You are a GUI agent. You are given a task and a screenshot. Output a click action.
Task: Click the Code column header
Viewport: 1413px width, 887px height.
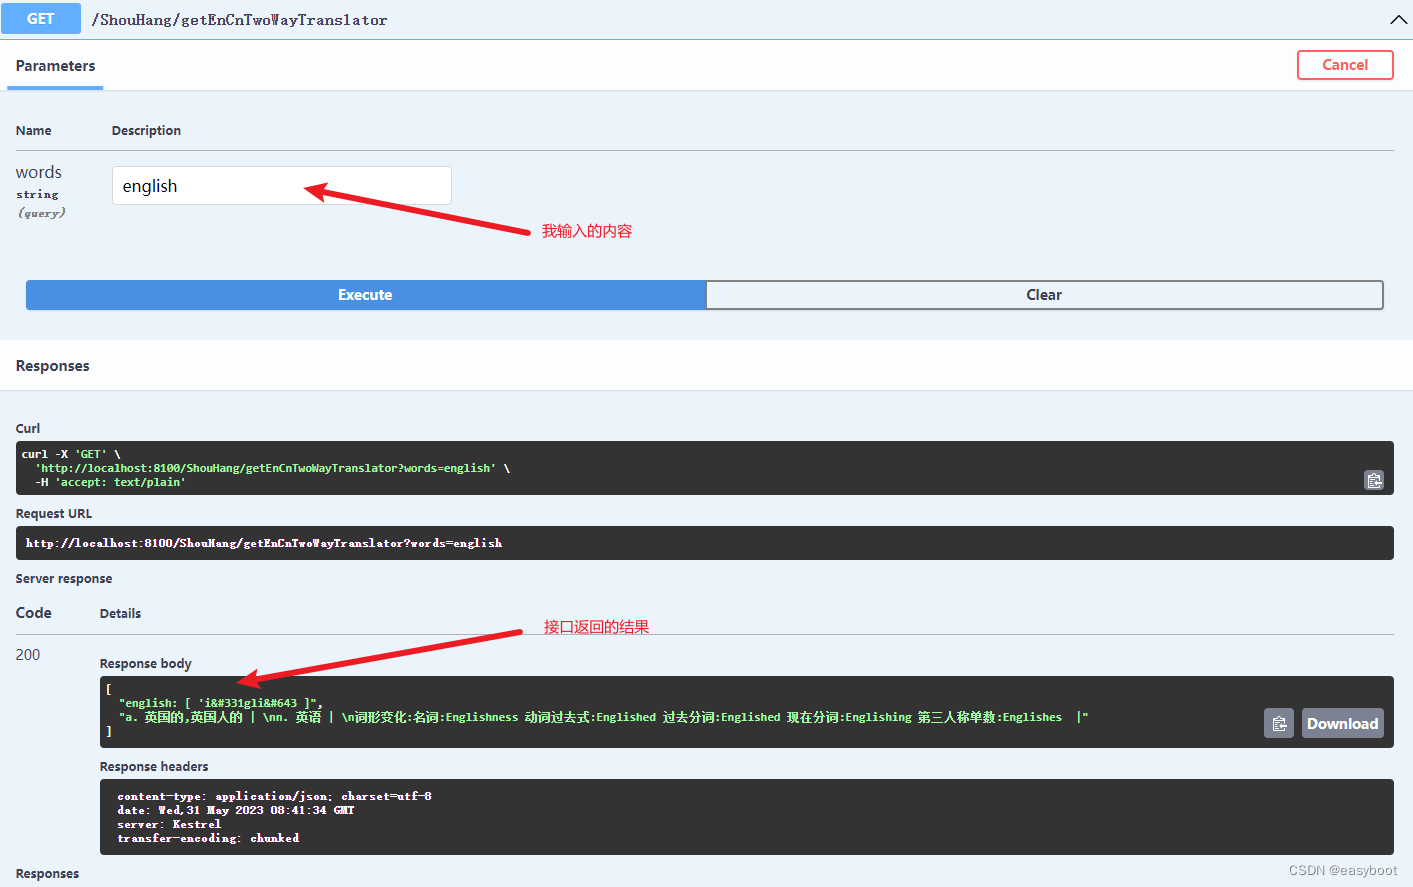pos(34,613)
